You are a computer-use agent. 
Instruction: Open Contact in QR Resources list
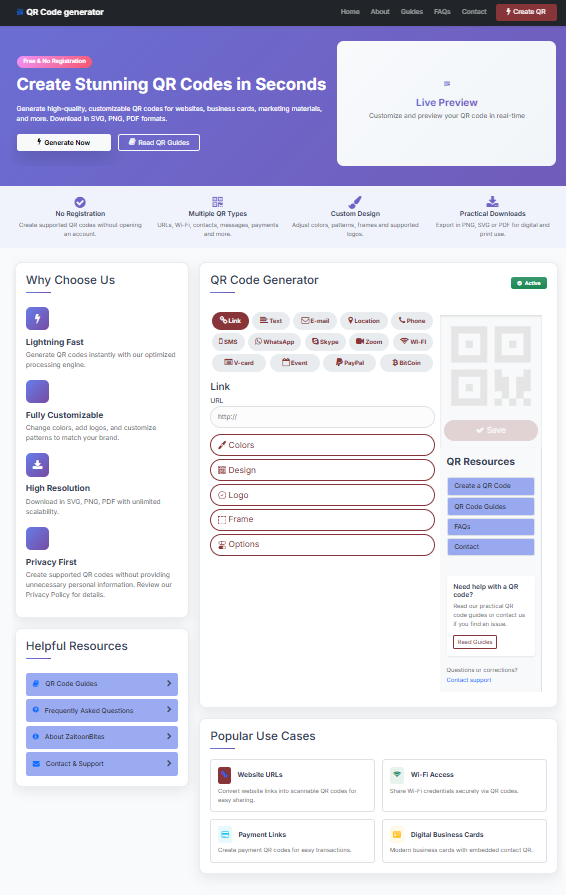coord(491,547)
